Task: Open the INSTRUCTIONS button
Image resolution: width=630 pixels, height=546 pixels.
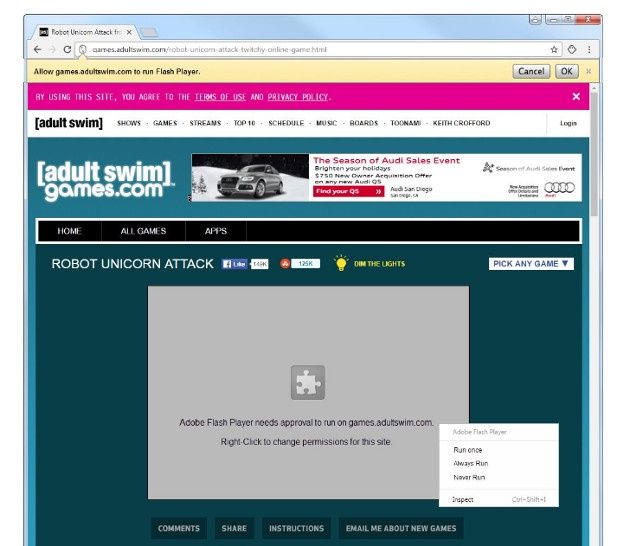Action: [x=297, y=528]
